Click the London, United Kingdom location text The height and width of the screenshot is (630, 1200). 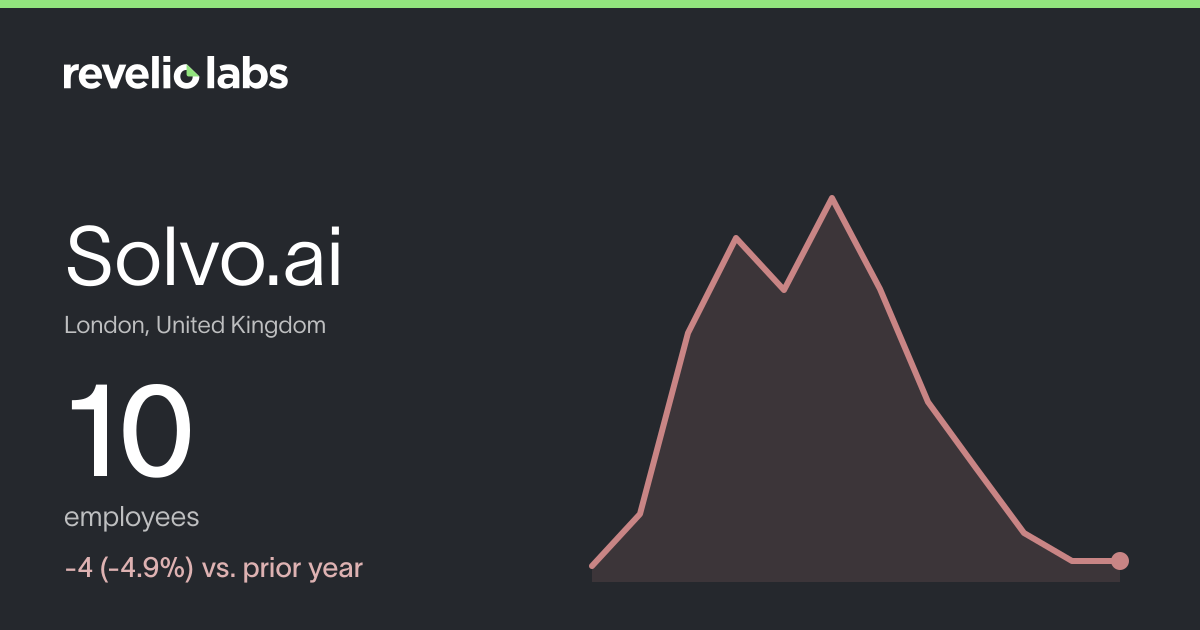click(x=195, y=325)
